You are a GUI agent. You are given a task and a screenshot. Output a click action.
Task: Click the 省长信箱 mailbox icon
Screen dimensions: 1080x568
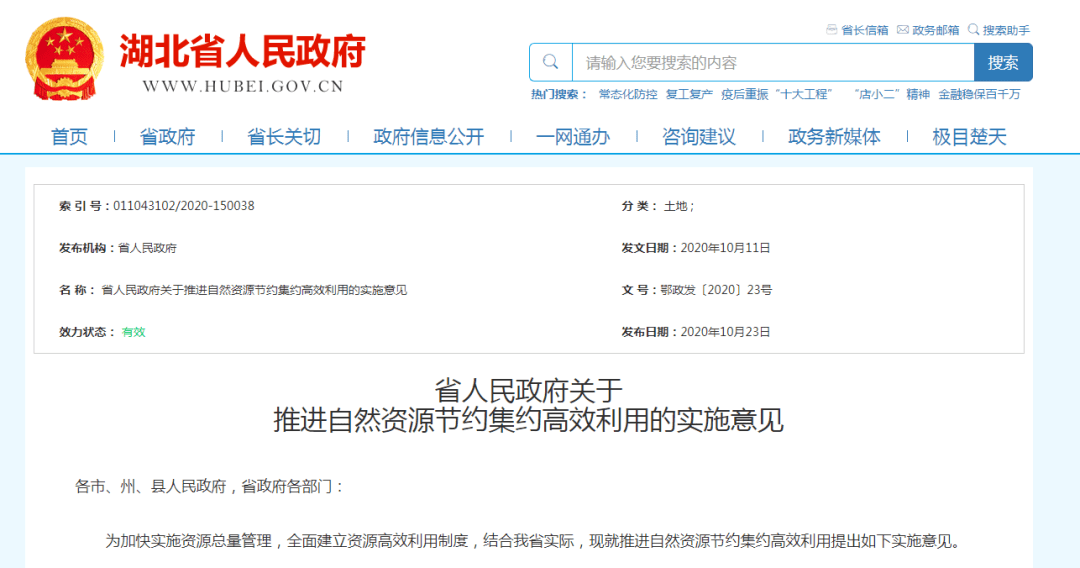(x=832, y=30)
